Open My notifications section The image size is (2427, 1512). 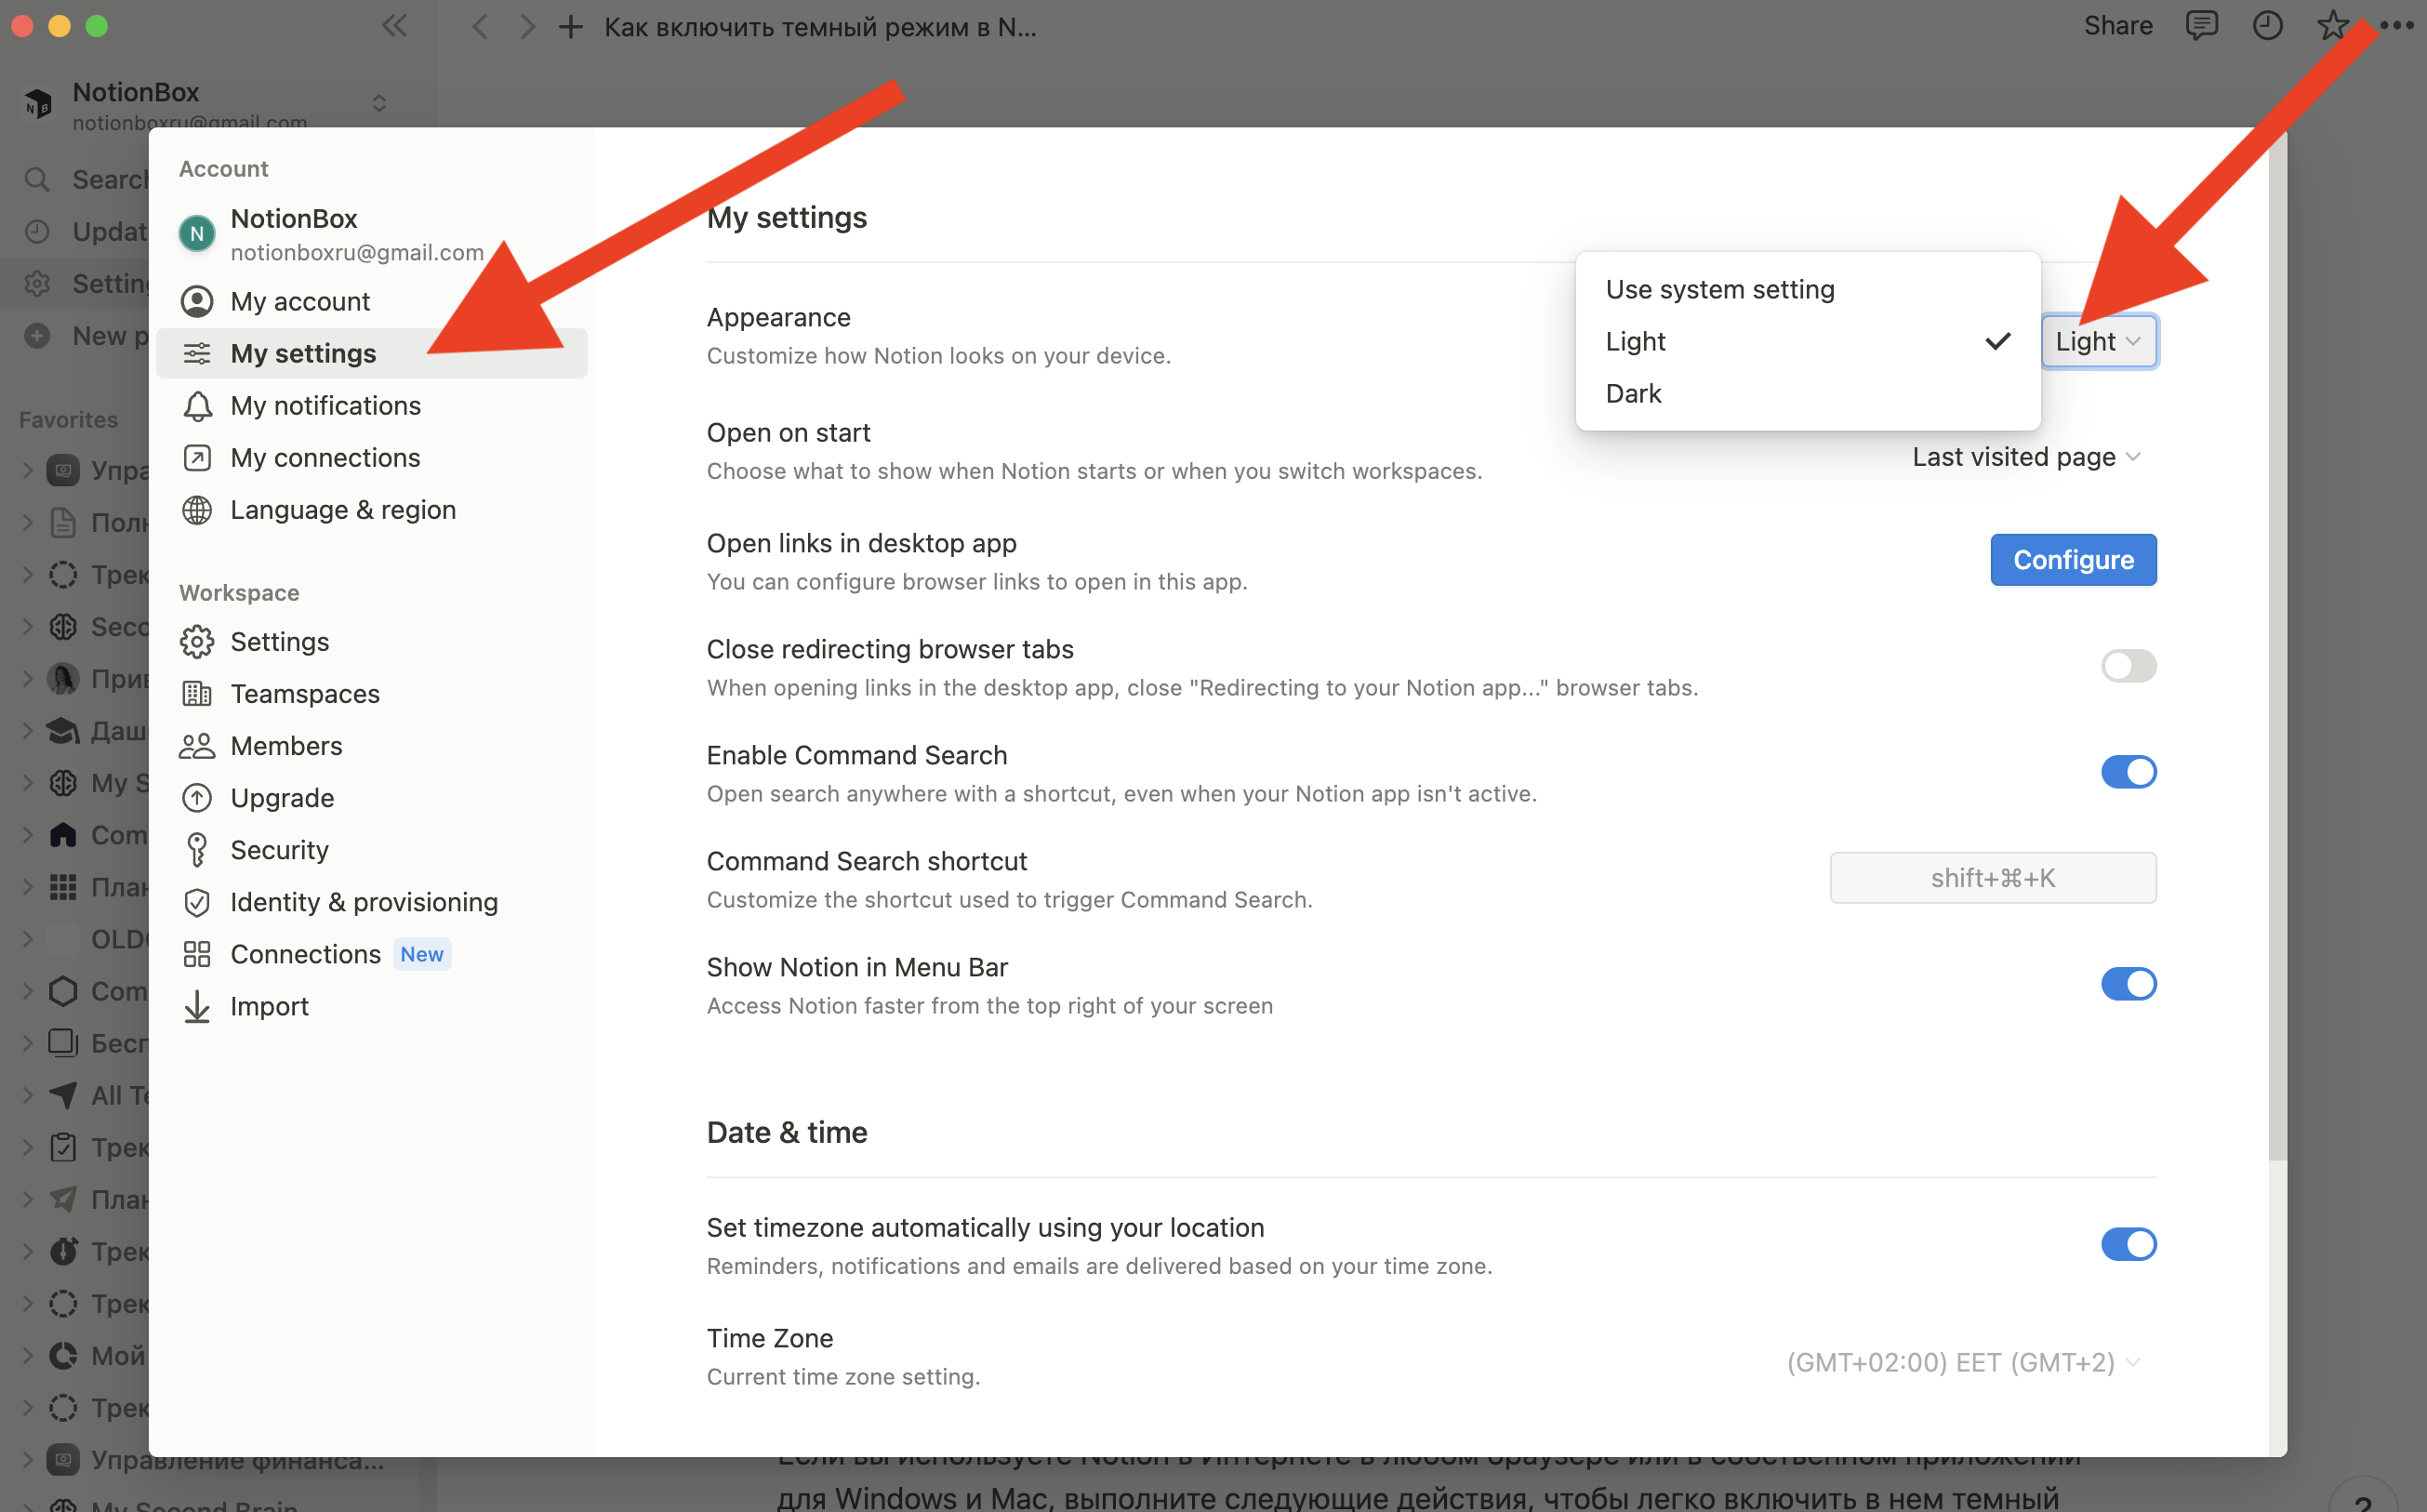point(371,405)
